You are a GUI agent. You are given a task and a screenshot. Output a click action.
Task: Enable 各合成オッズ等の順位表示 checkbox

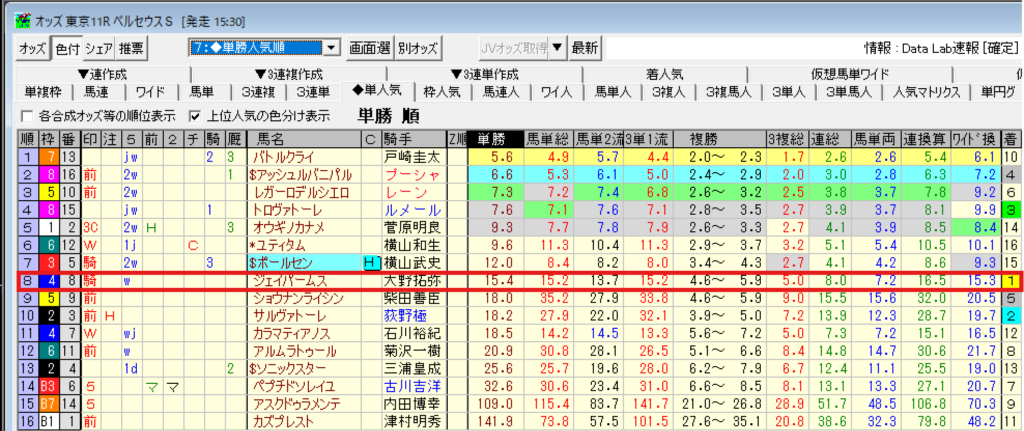[x=27, y=115]
